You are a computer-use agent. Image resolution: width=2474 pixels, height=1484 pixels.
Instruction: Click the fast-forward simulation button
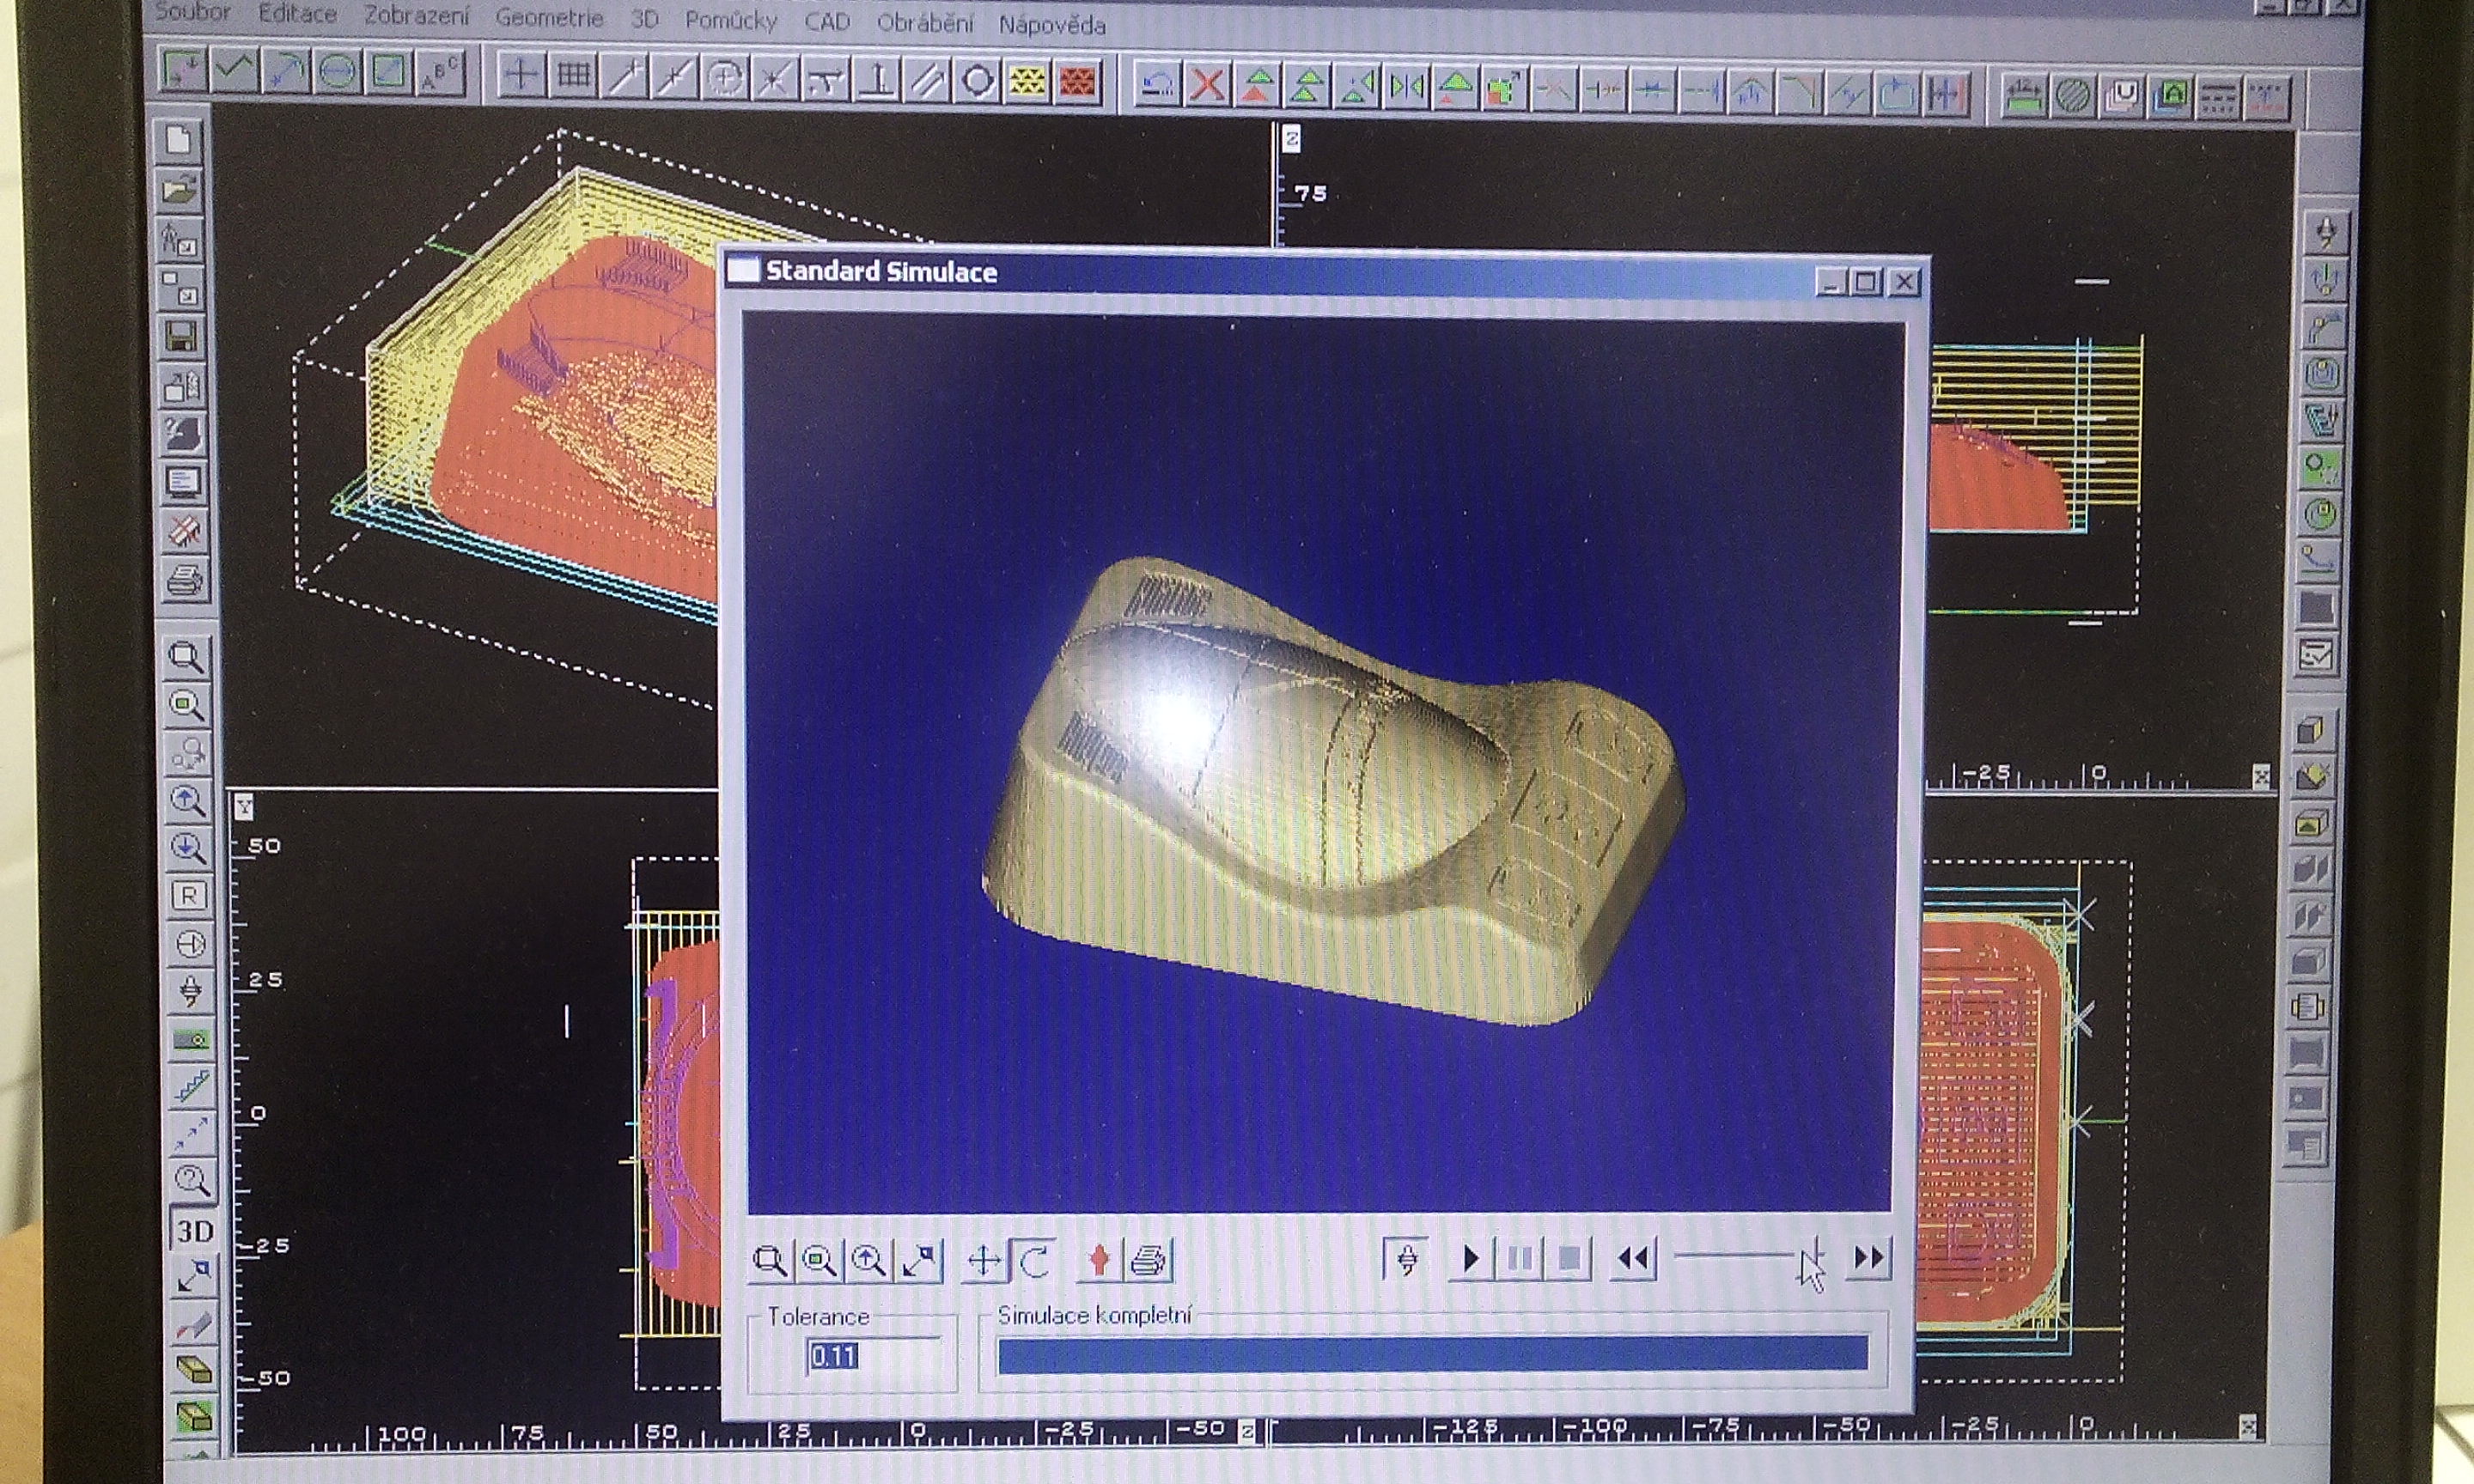coord(1868,1257)
